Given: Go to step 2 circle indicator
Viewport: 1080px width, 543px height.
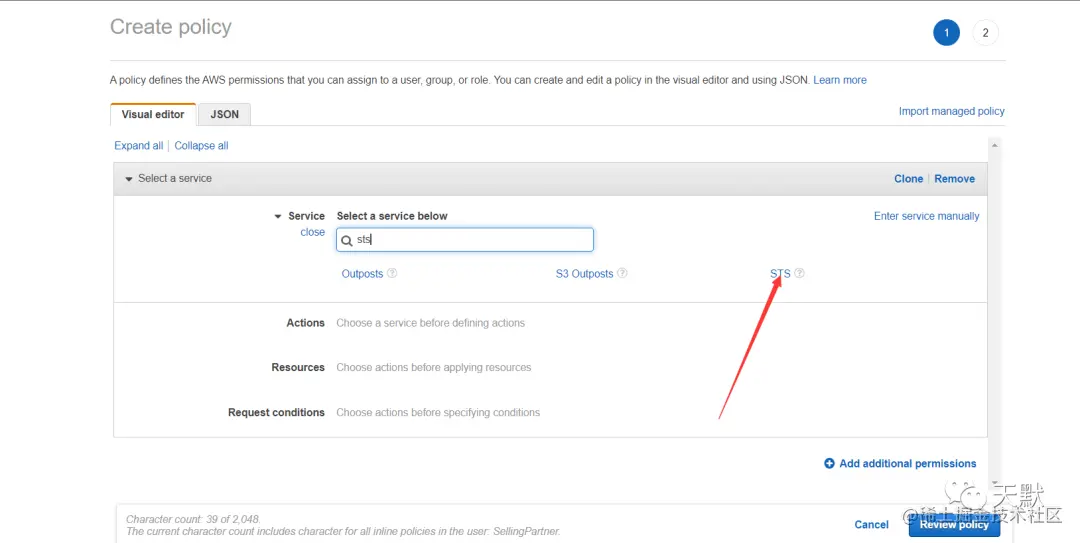Looking at the screenshot, I should 986,32.
